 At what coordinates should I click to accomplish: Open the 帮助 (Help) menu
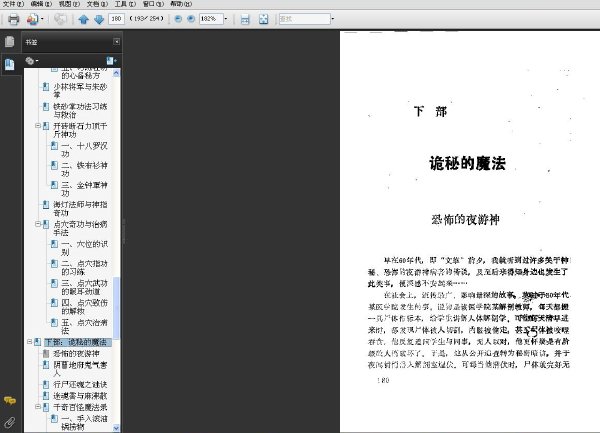181,4
